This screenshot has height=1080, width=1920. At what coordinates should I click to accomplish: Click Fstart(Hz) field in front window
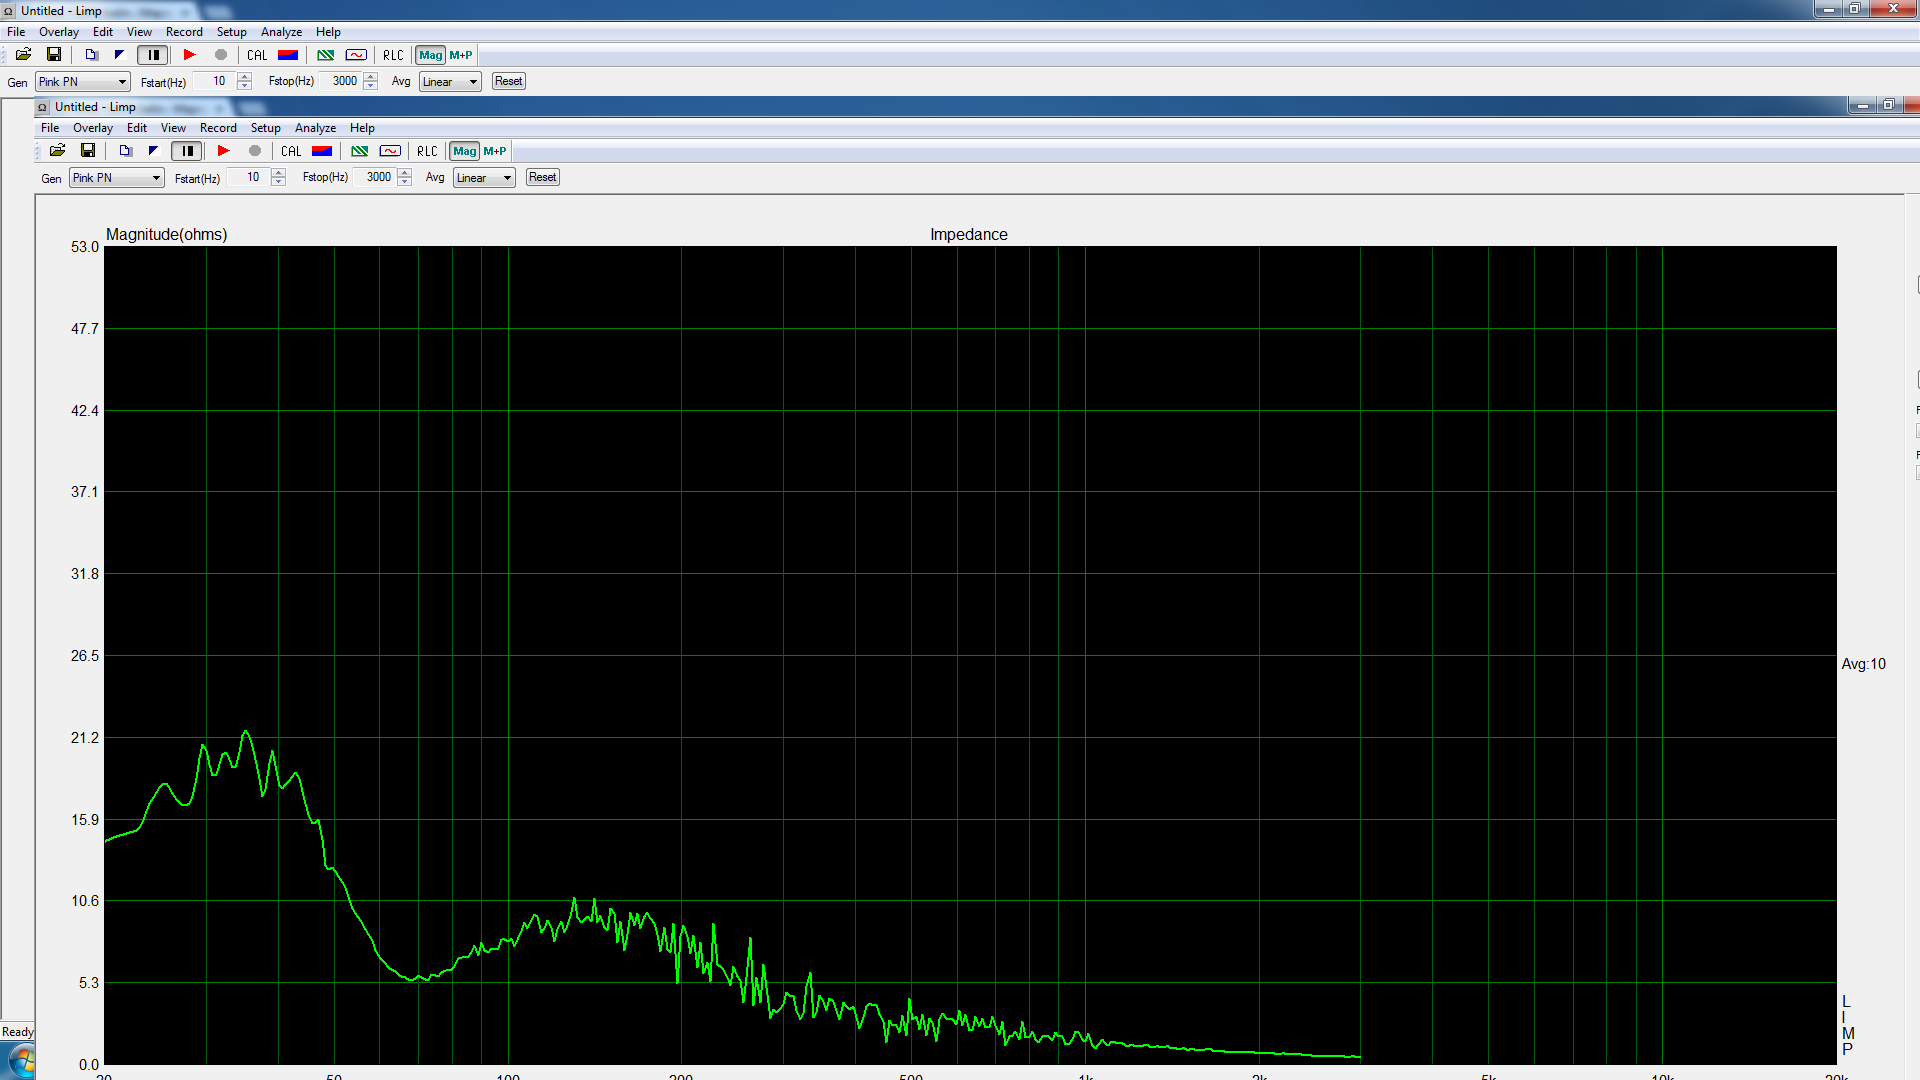tap(249, 177)
